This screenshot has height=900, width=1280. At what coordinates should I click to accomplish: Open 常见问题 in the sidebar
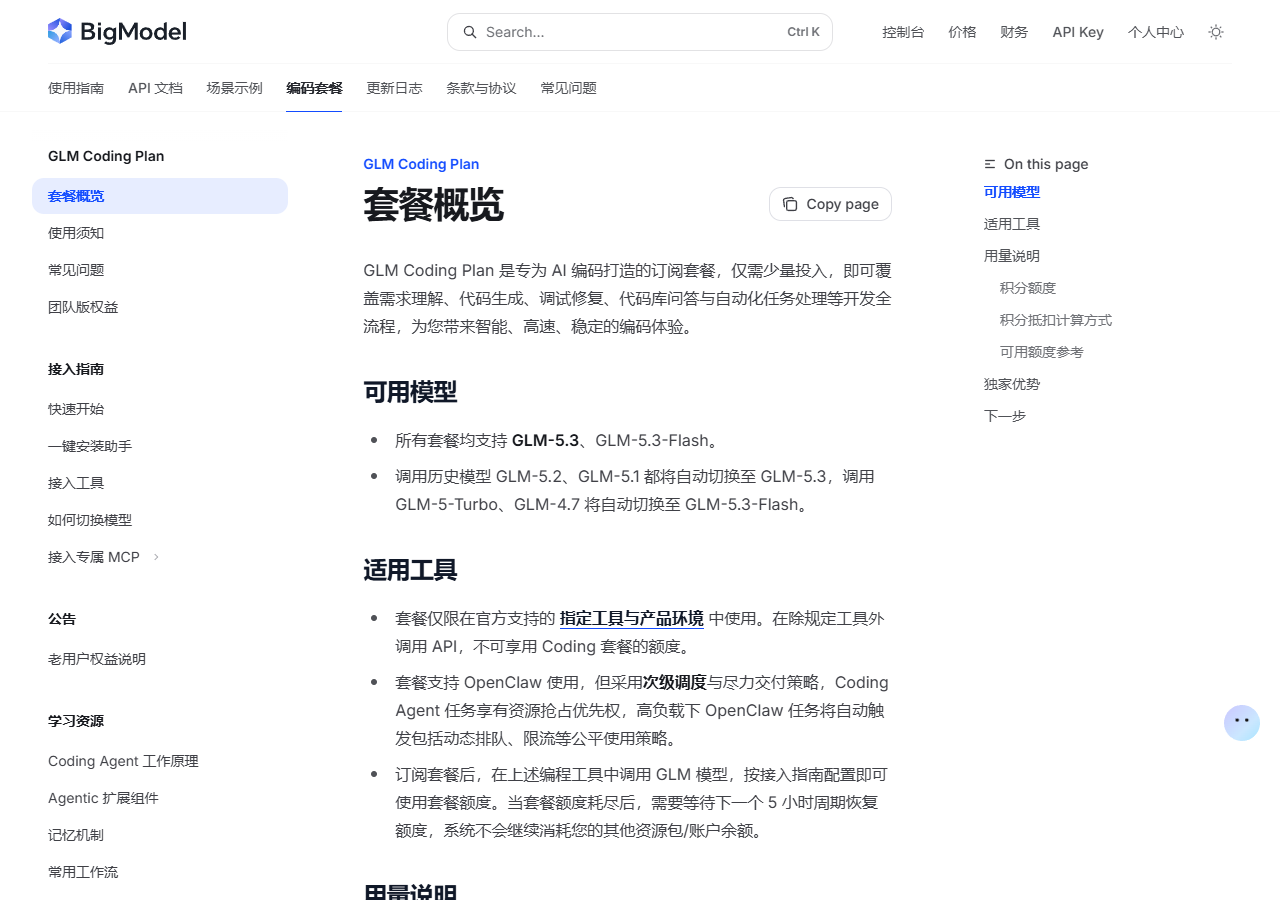(x=160, y=270)
